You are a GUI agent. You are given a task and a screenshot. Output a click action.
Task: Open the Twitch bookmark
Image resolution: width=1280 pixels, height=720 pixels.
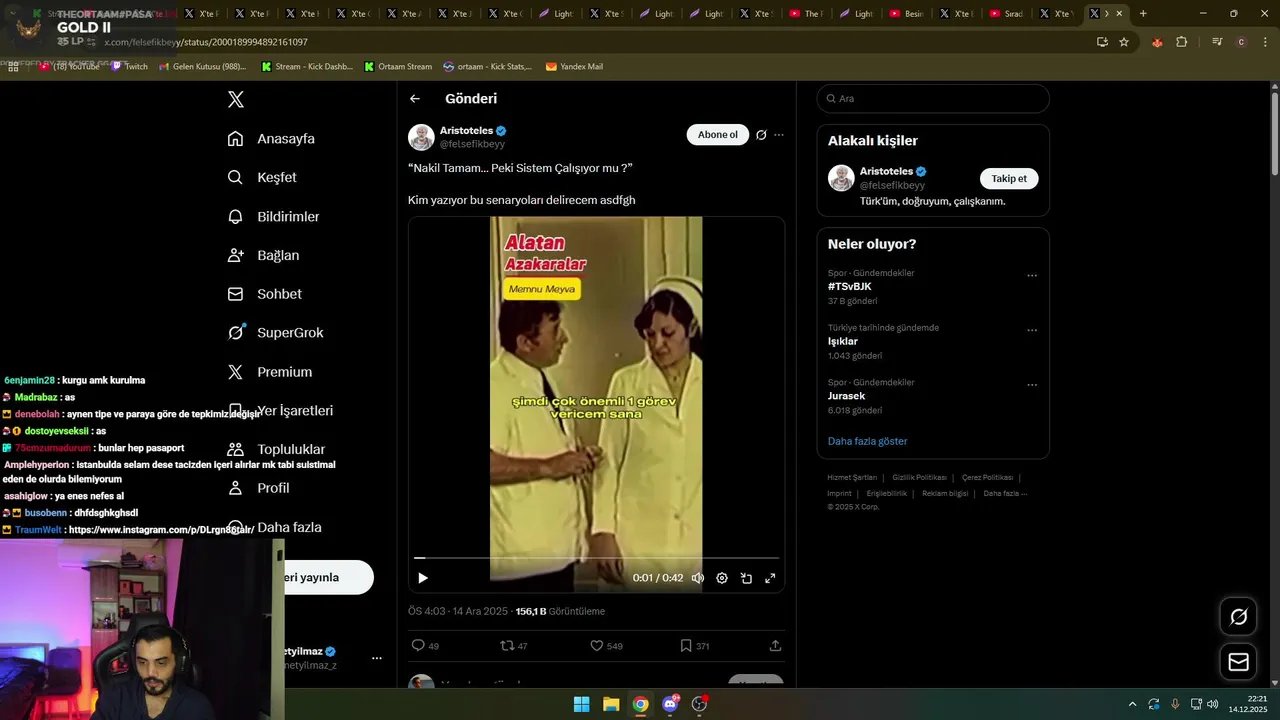[x=129, y=67]
